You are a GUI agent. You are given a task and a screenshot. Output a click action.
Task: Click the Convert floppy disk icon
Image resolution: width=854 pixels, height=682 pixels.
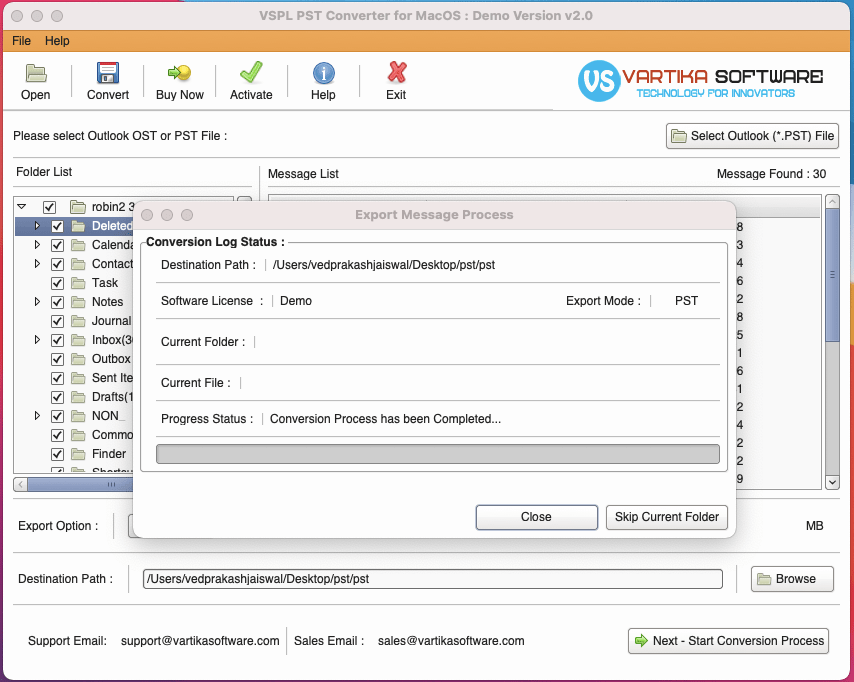pos(108,73)
